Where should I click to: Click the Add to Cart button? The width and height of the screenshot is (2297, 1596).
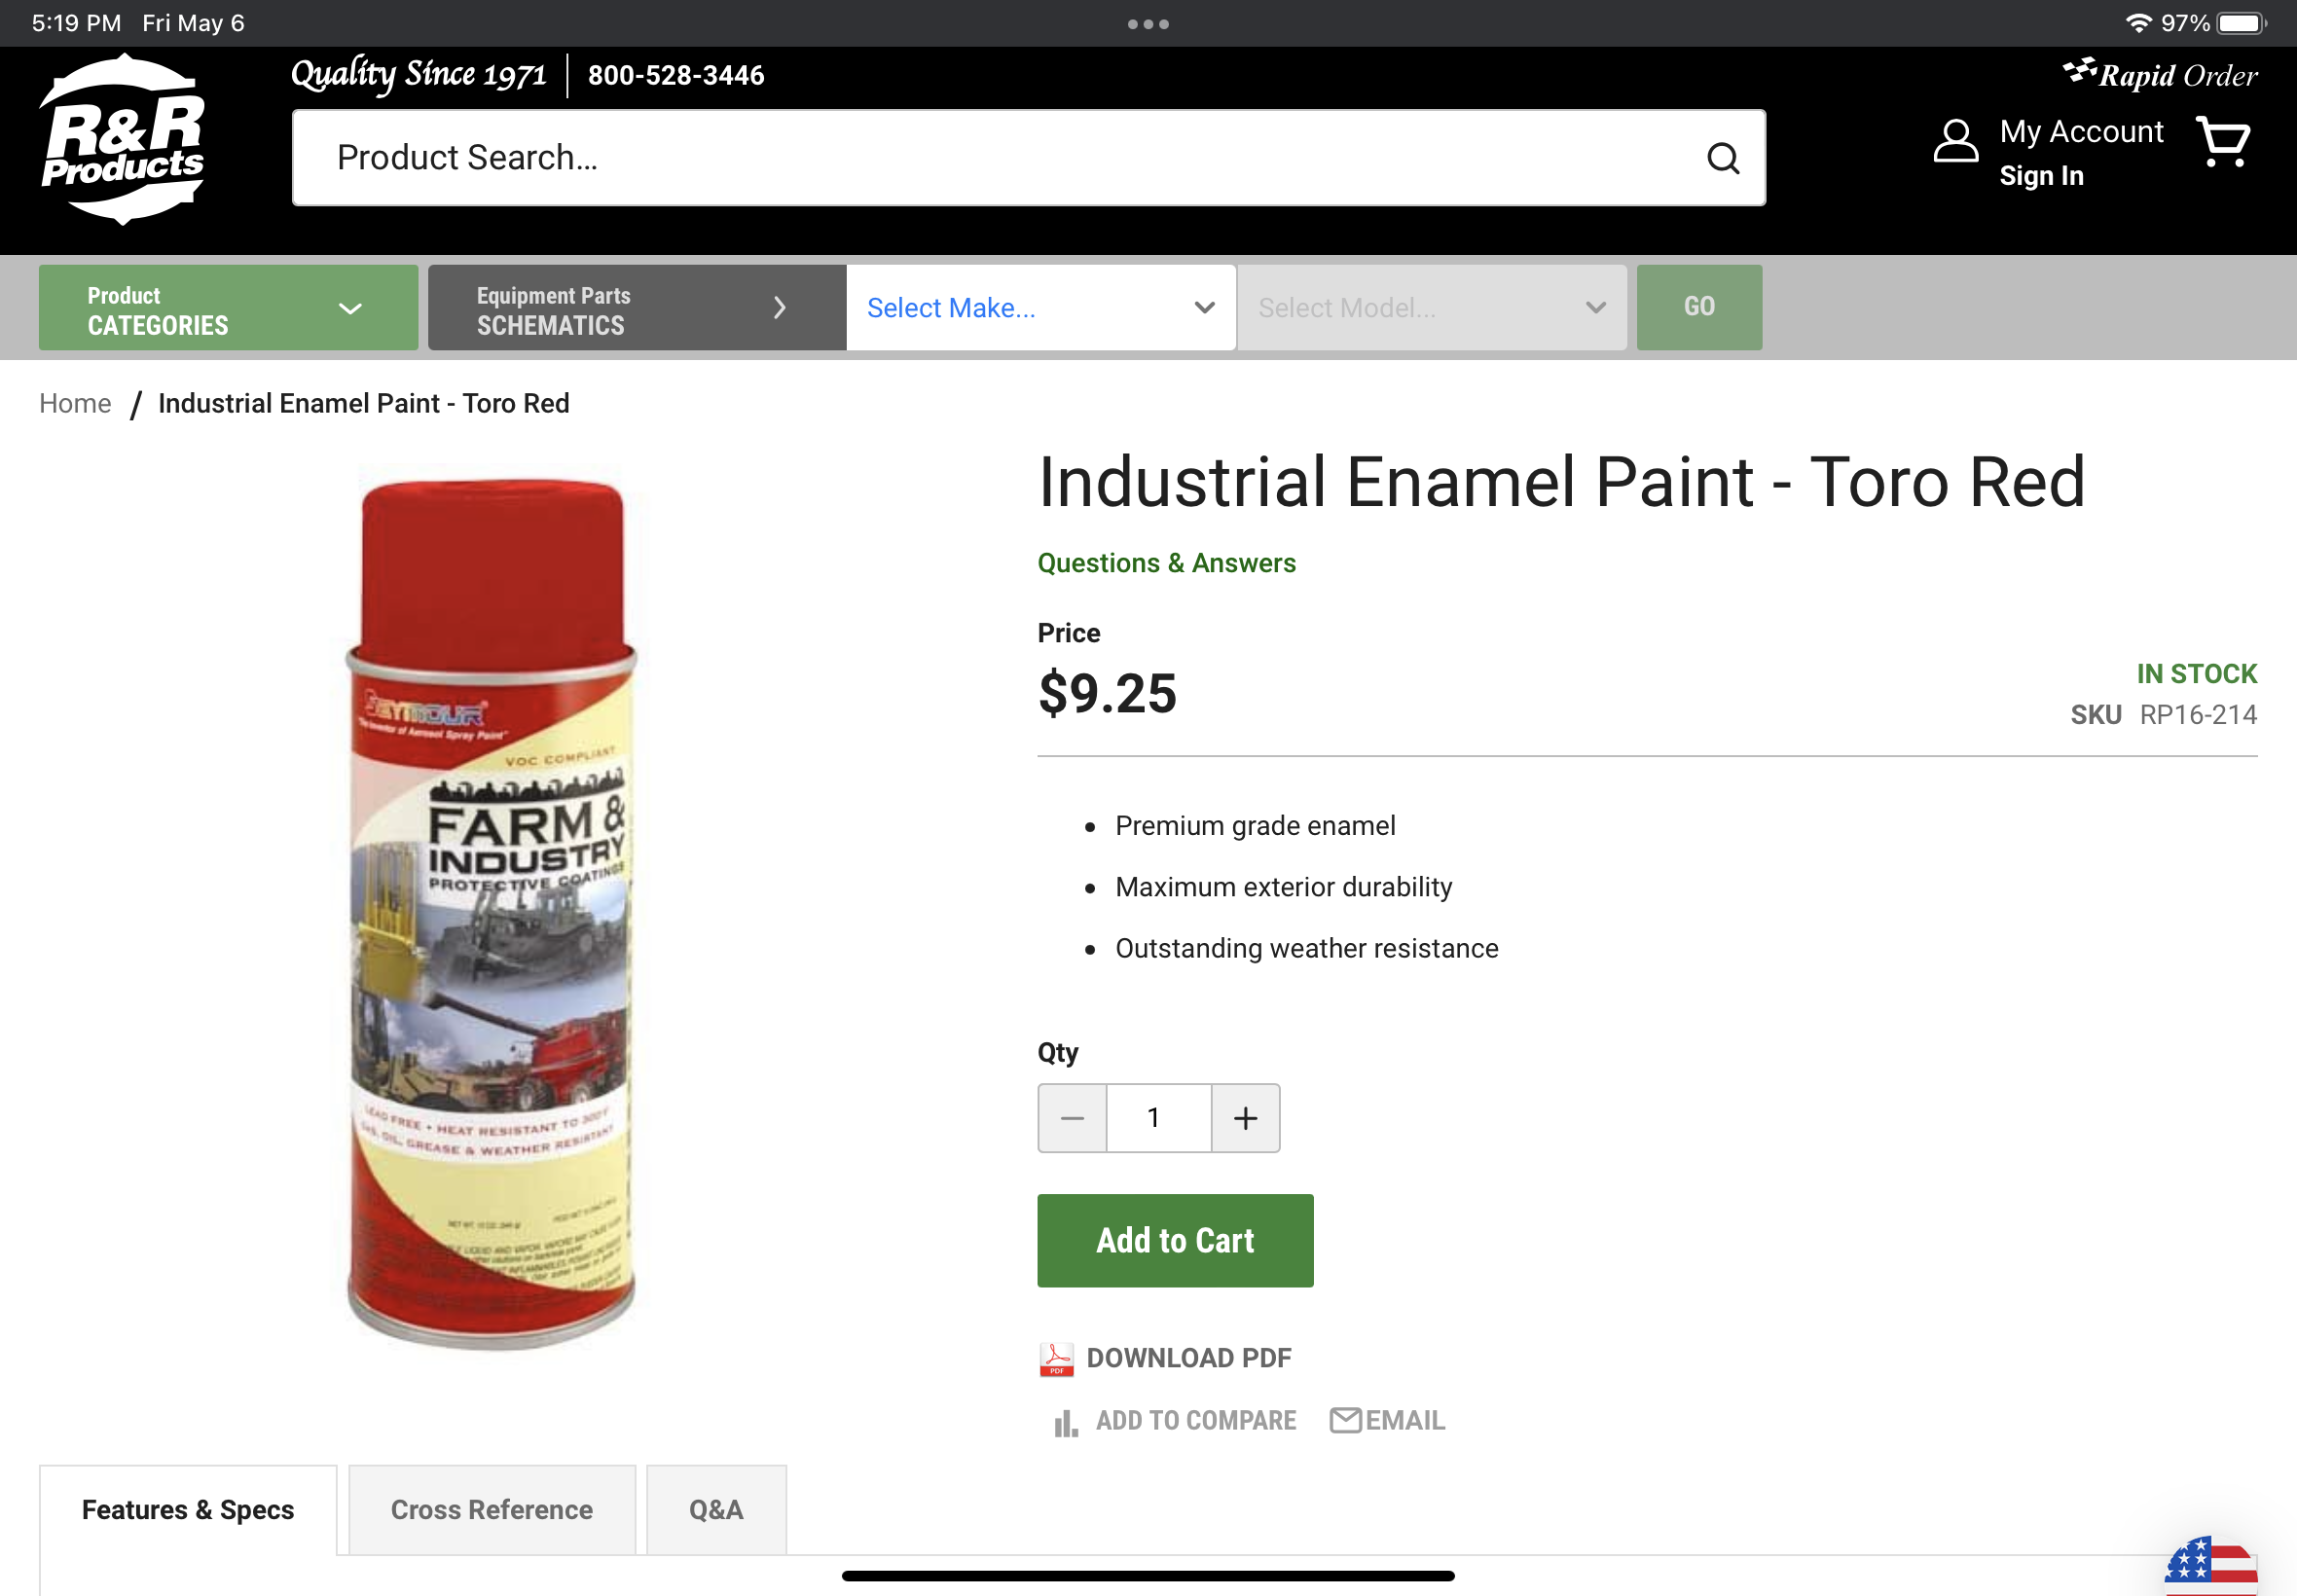[1175, 1241]
